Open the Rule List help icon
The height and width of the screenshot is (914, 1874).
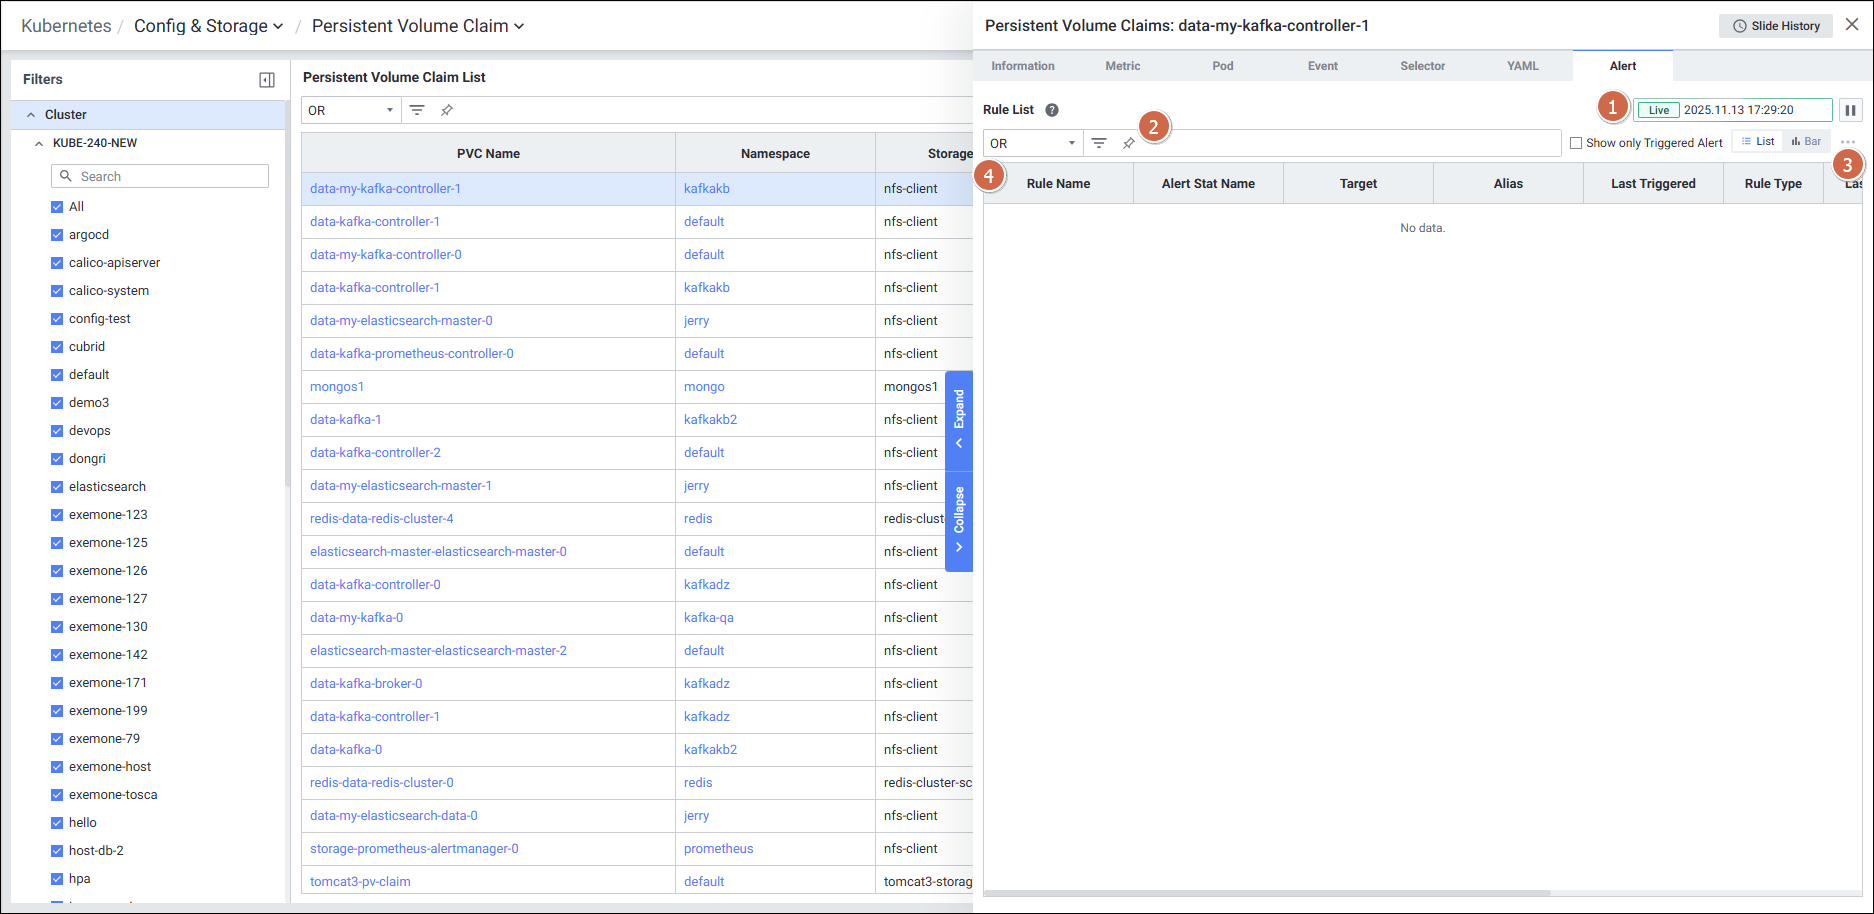[1052, 110]
